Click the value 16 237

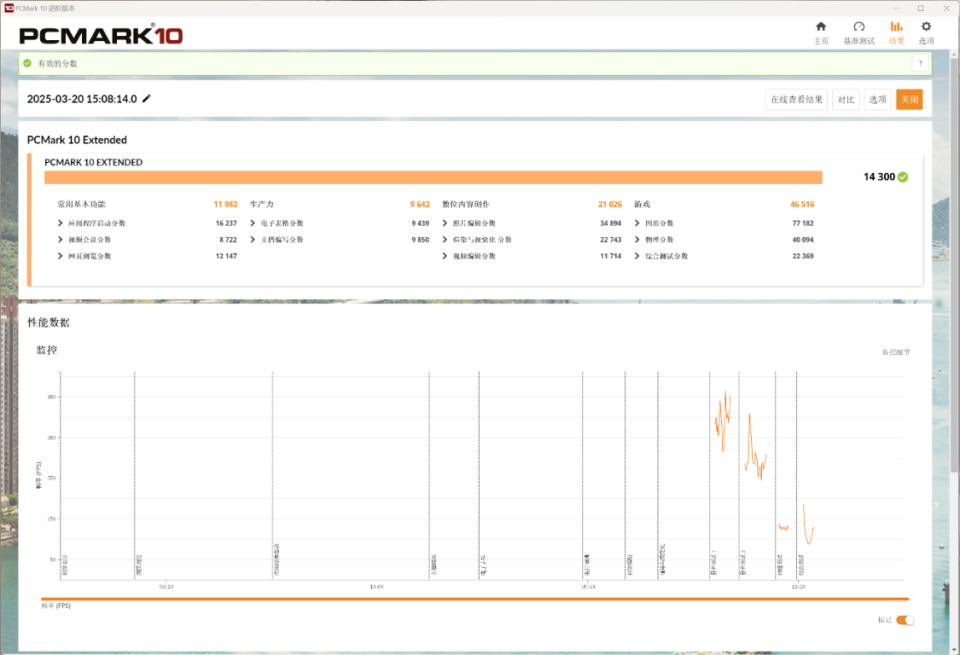pyautogui.click(x=226, y=223)
